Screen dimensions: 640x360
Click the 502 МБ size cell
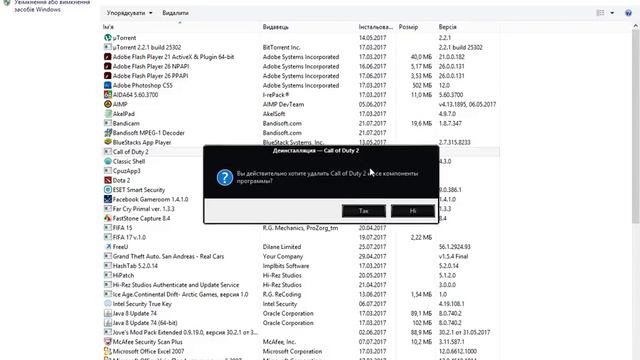(422, 85)
